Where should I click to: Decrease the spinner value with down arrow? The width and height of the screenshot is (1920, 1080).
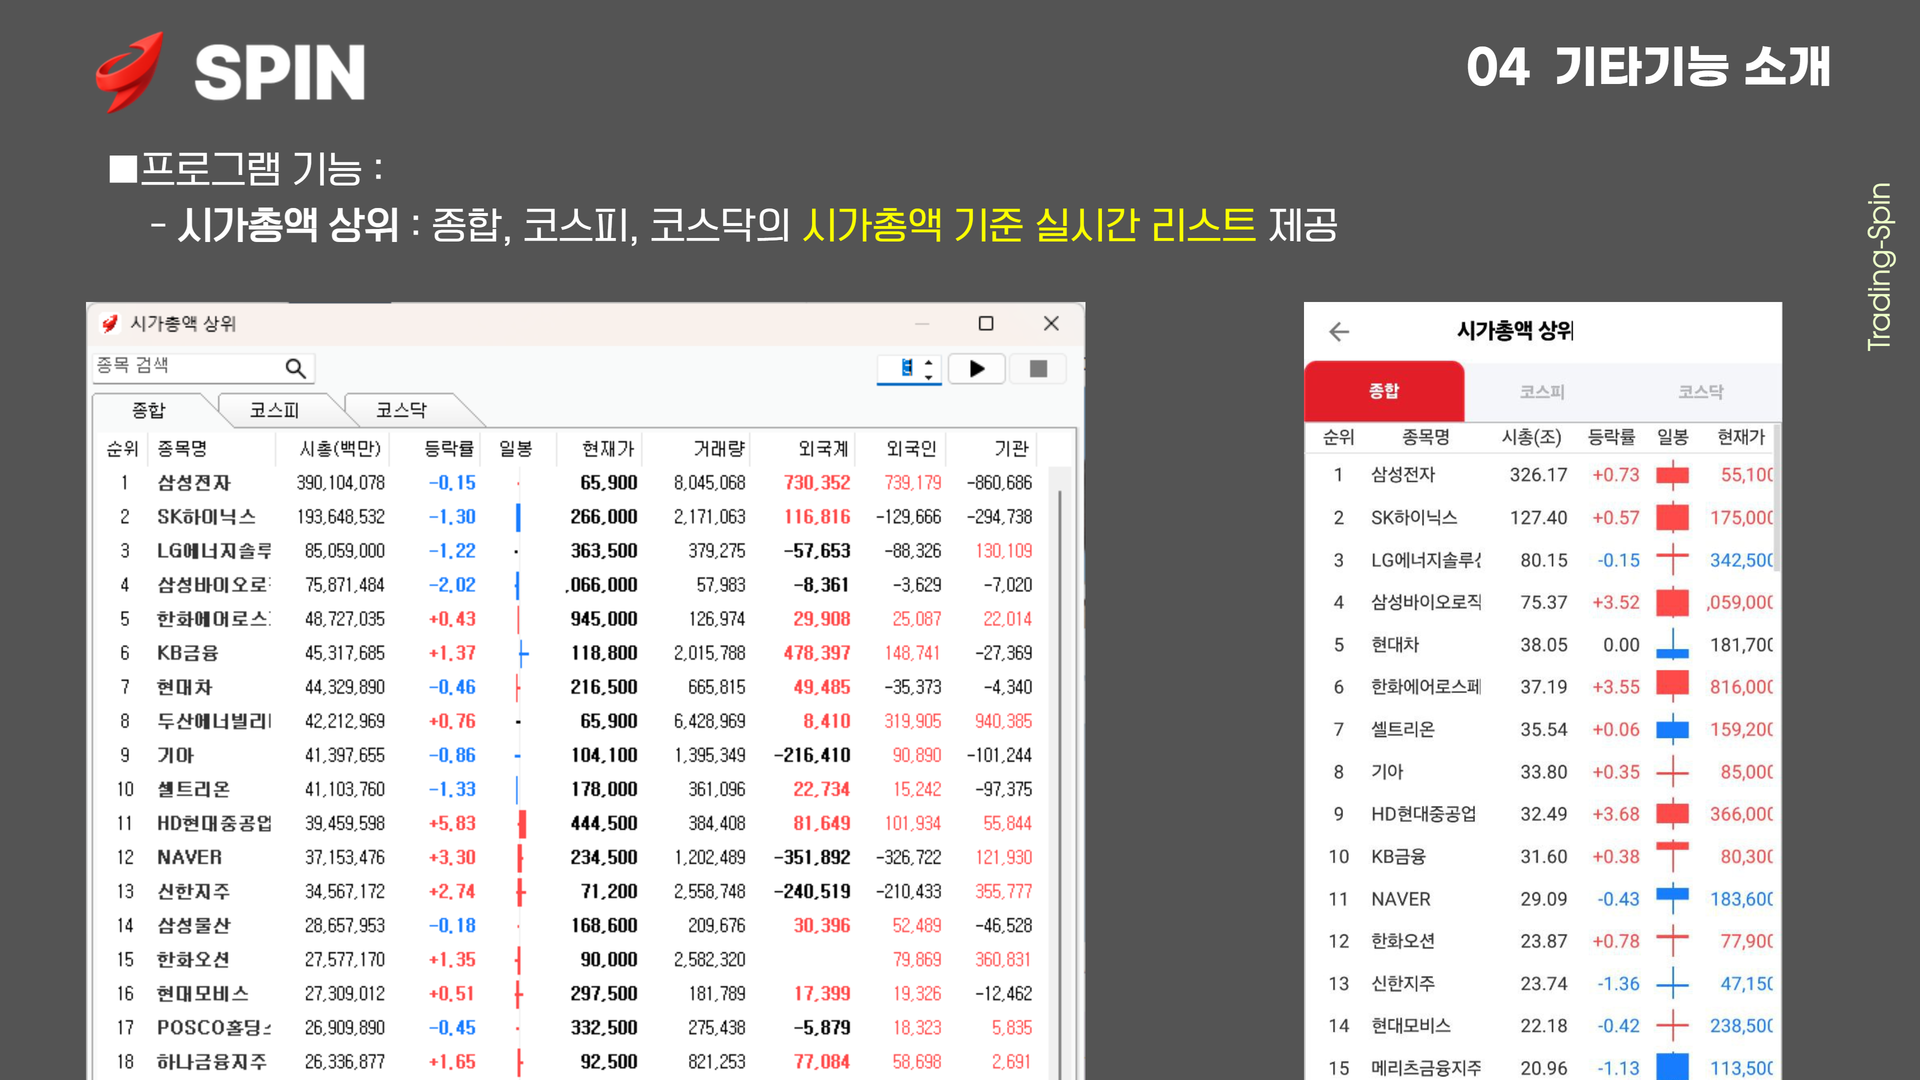pyautogui.click(x=929, y=377)
